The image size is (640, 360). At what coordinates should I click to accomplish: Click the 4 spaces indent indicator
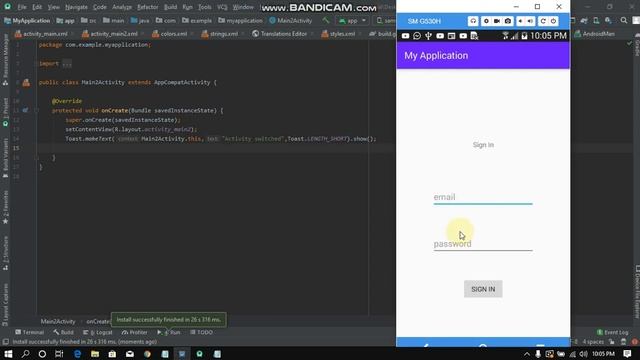coord(593,342)
